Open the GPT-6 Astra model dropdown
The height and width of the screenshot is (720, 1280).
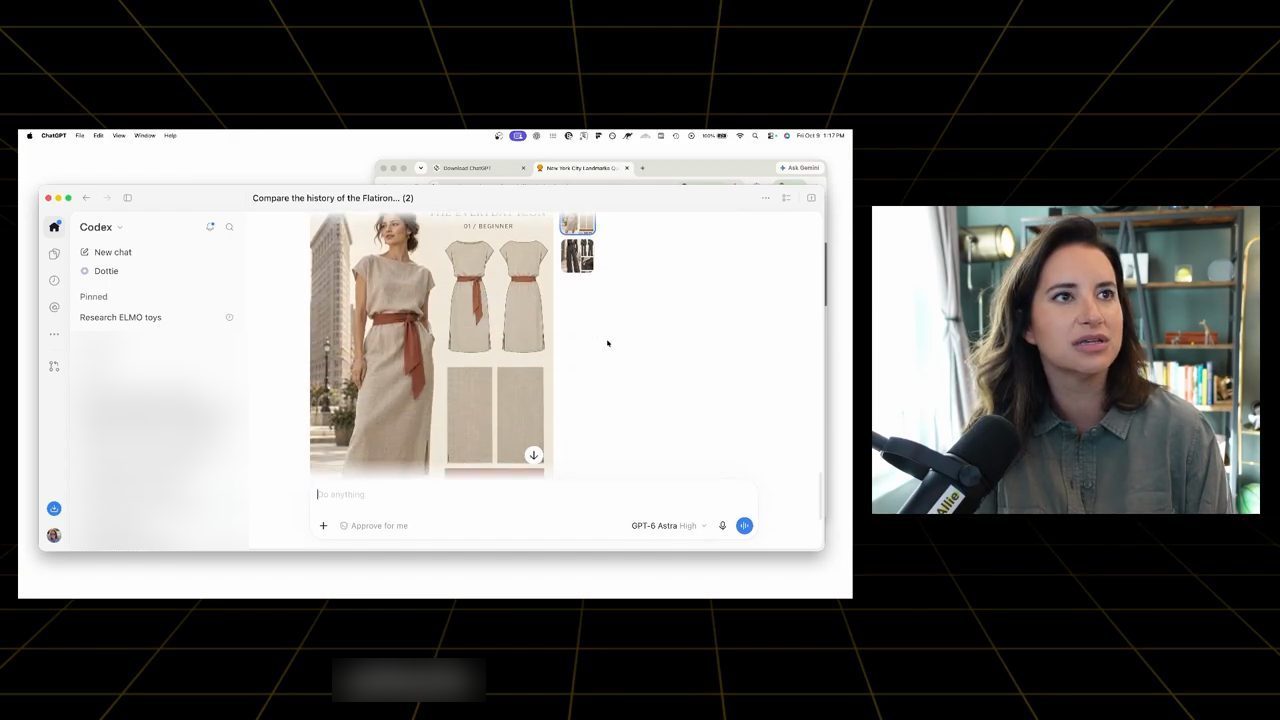[x=668, y=525]
